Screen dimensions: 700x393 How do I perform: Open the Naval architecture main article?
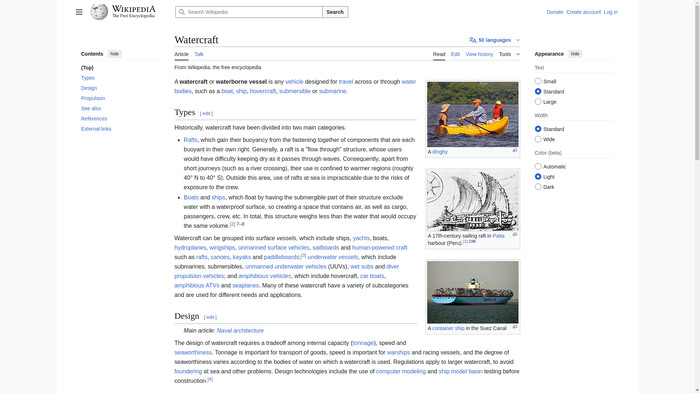tap(240, 330)
